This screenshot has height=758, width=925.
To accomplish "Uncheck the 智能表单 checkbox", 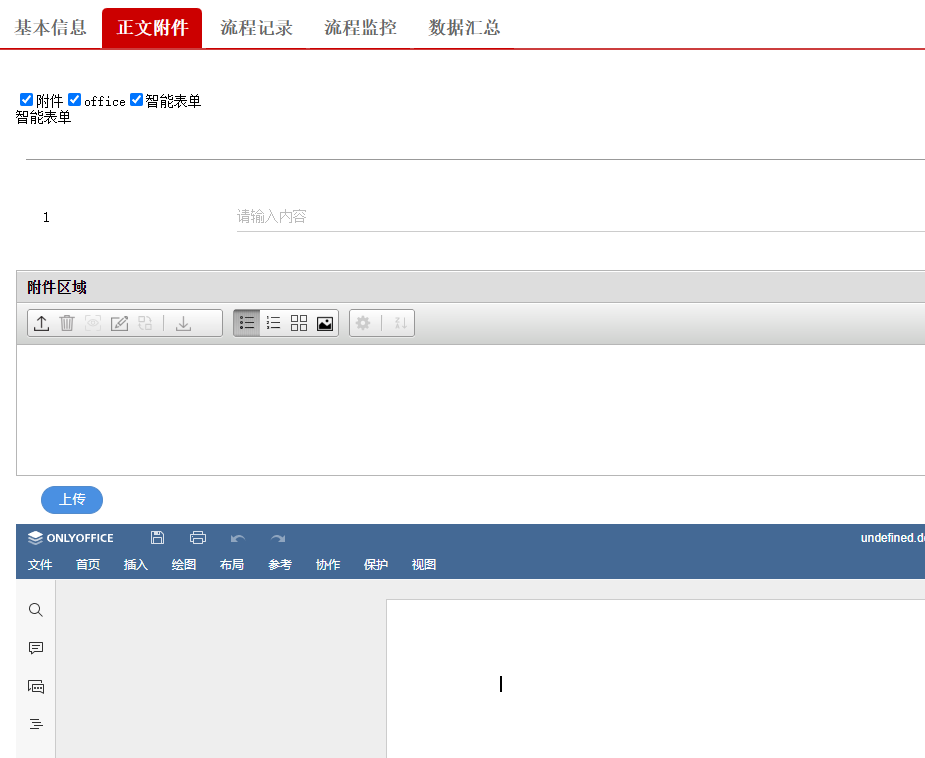I will tap(136, 100).
